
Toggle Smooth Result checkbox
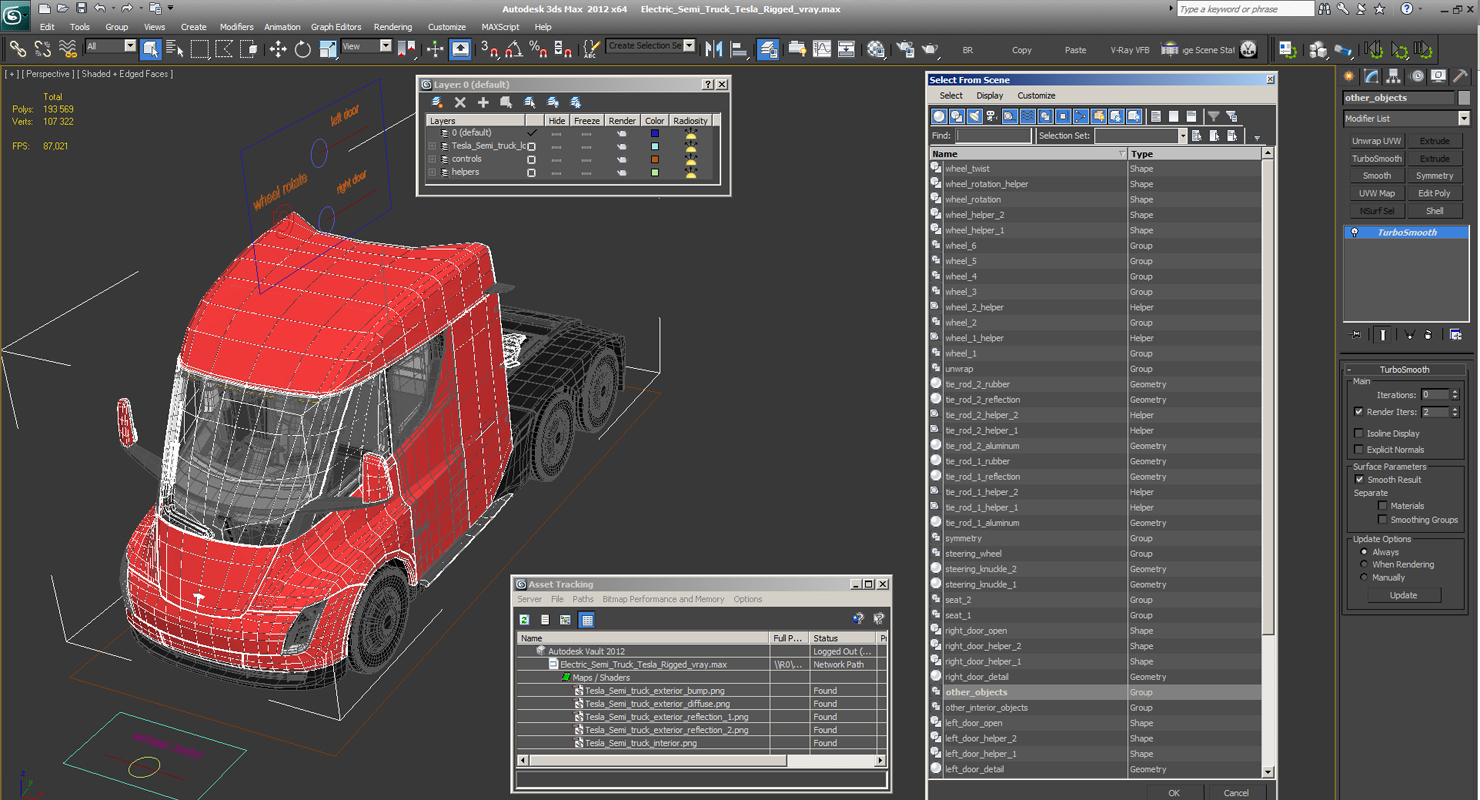1358,479
